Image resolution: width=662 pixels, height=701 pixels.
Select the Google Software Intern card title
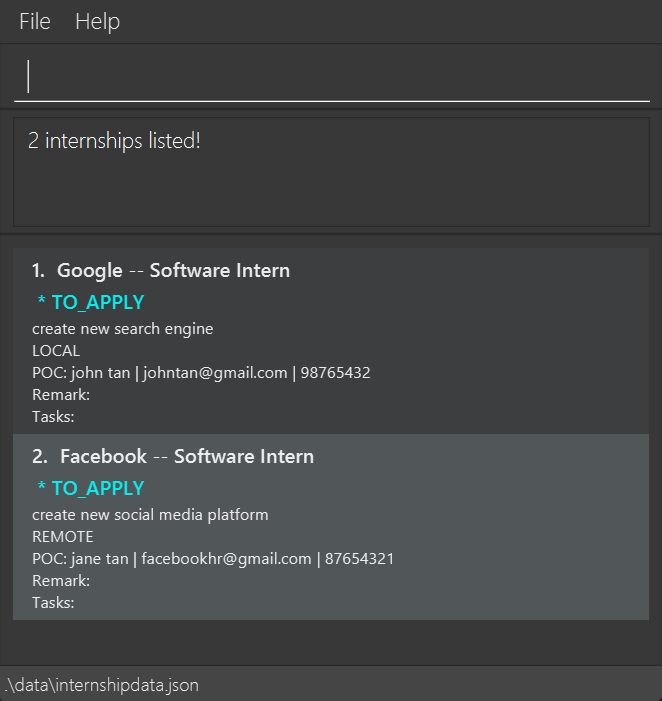click(x=161, y=270)
